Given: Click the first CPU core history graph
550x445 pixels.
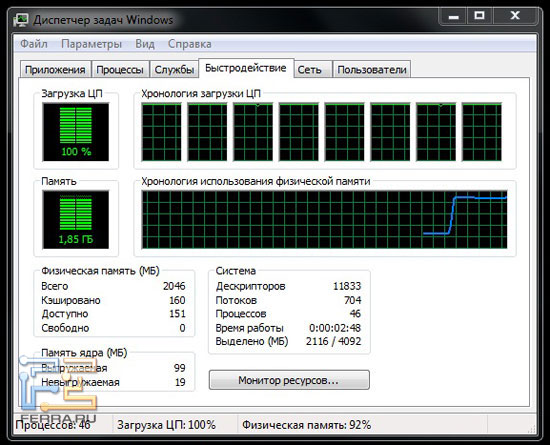Looking at the screenshot, I should (162, 132).
